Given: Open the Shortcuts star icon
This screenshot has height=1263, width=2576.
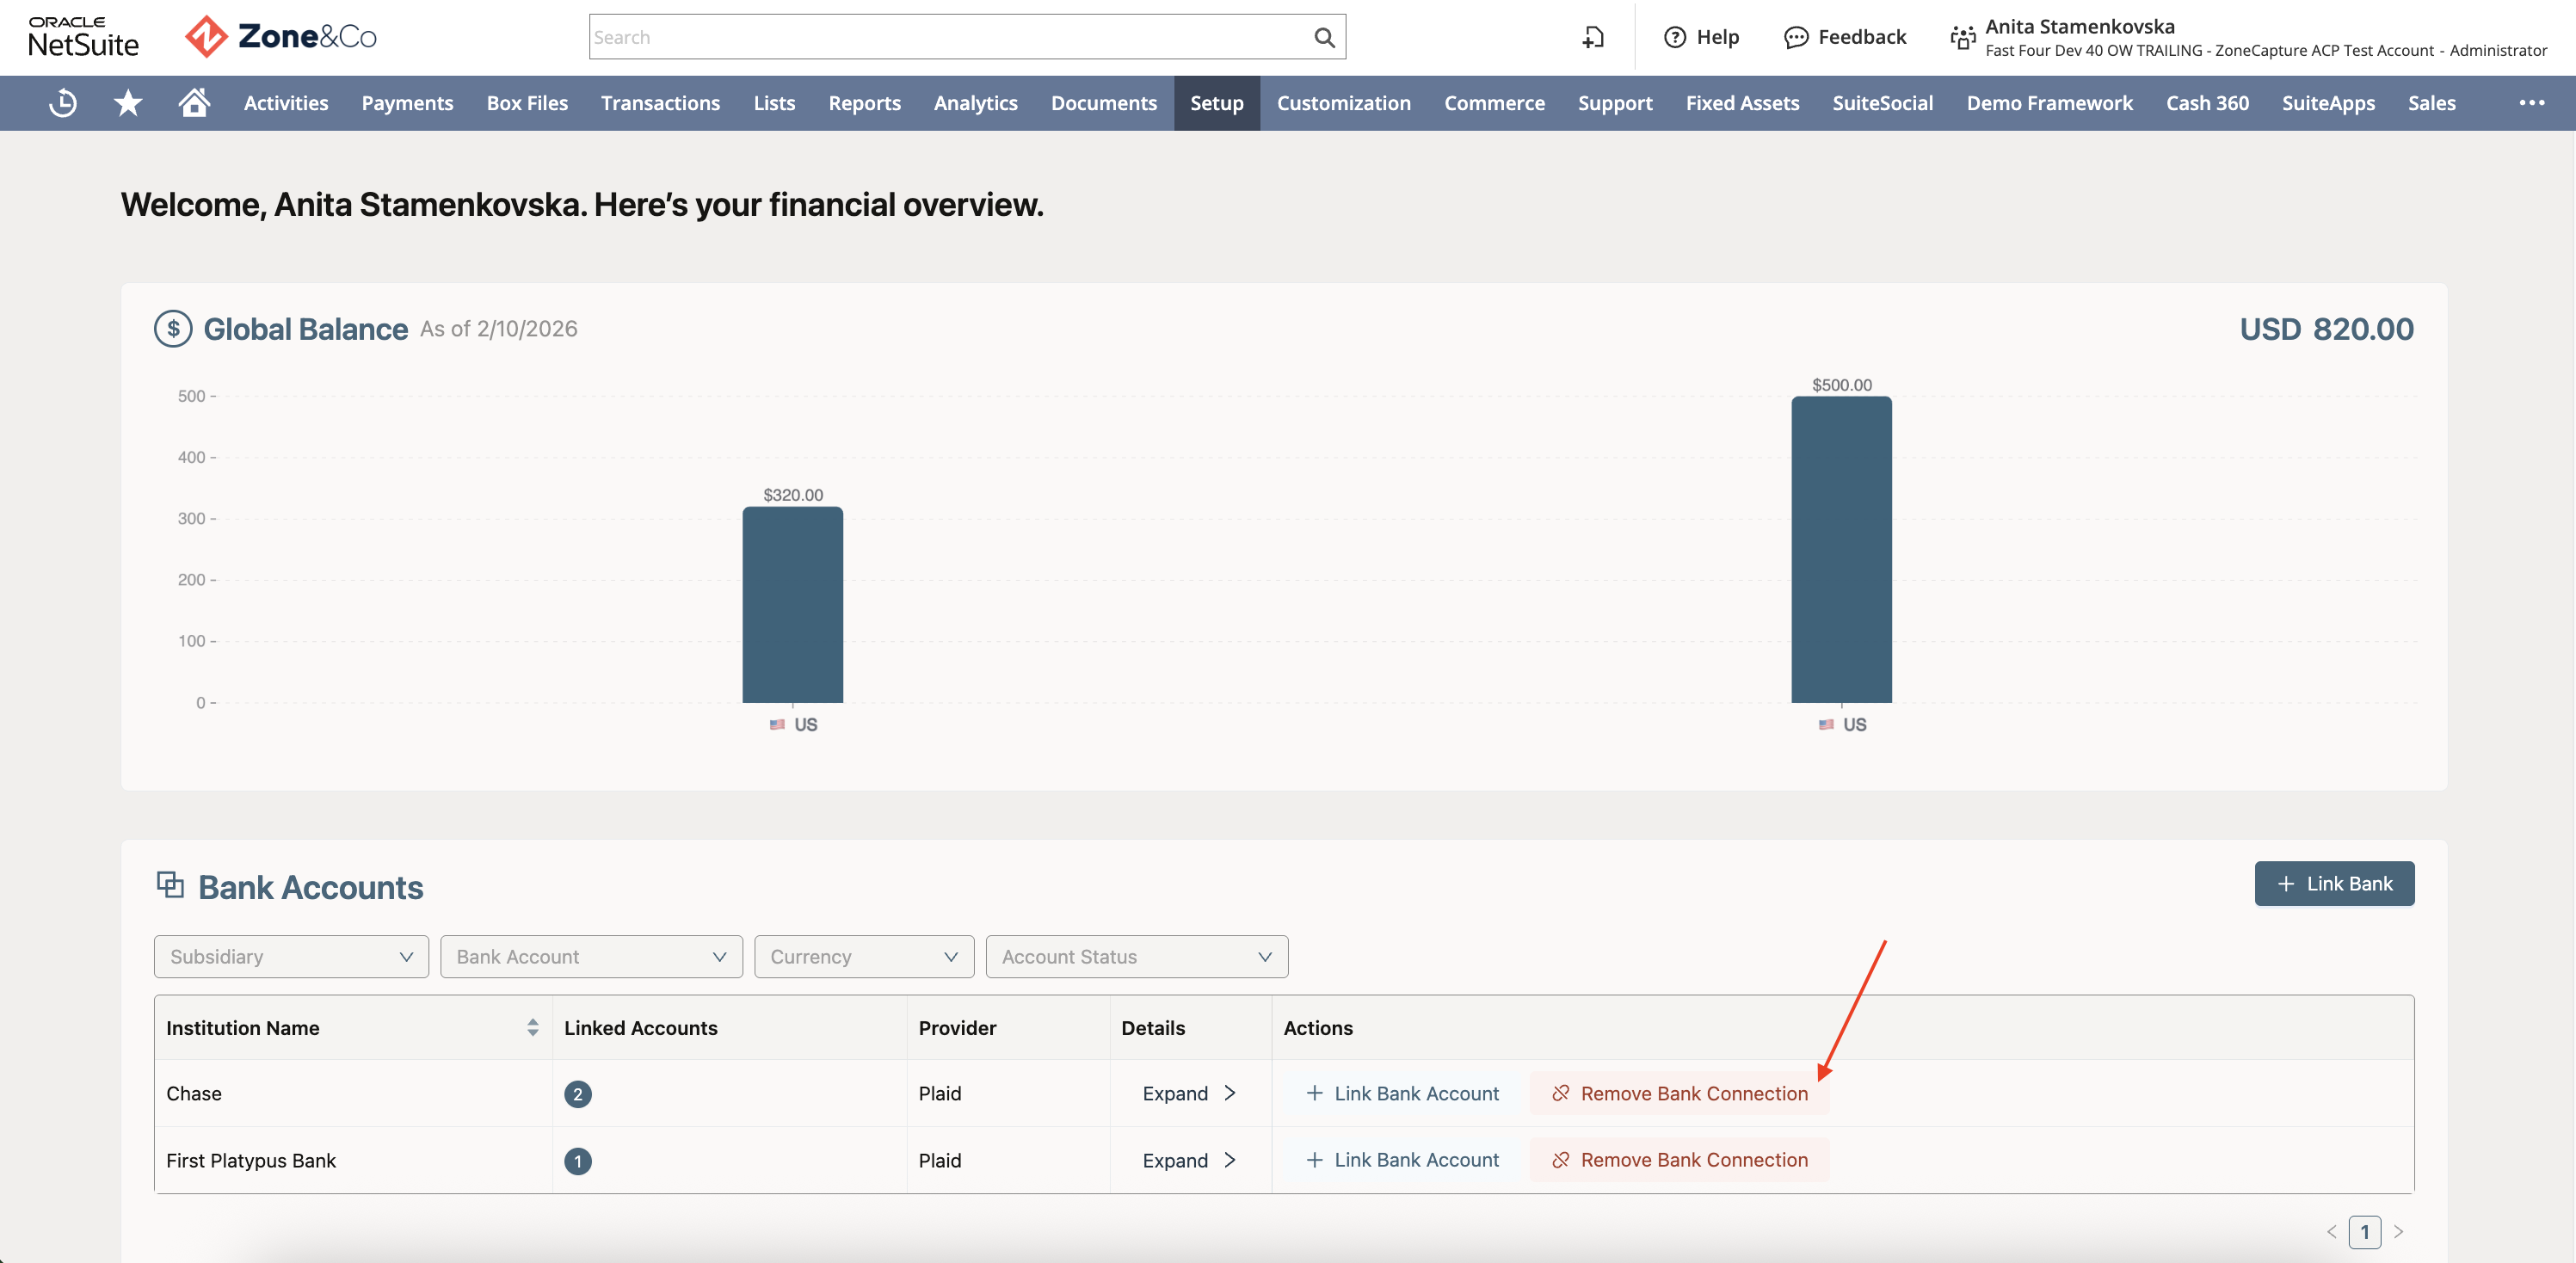Looking at the screenshot, I should point(128,103).
